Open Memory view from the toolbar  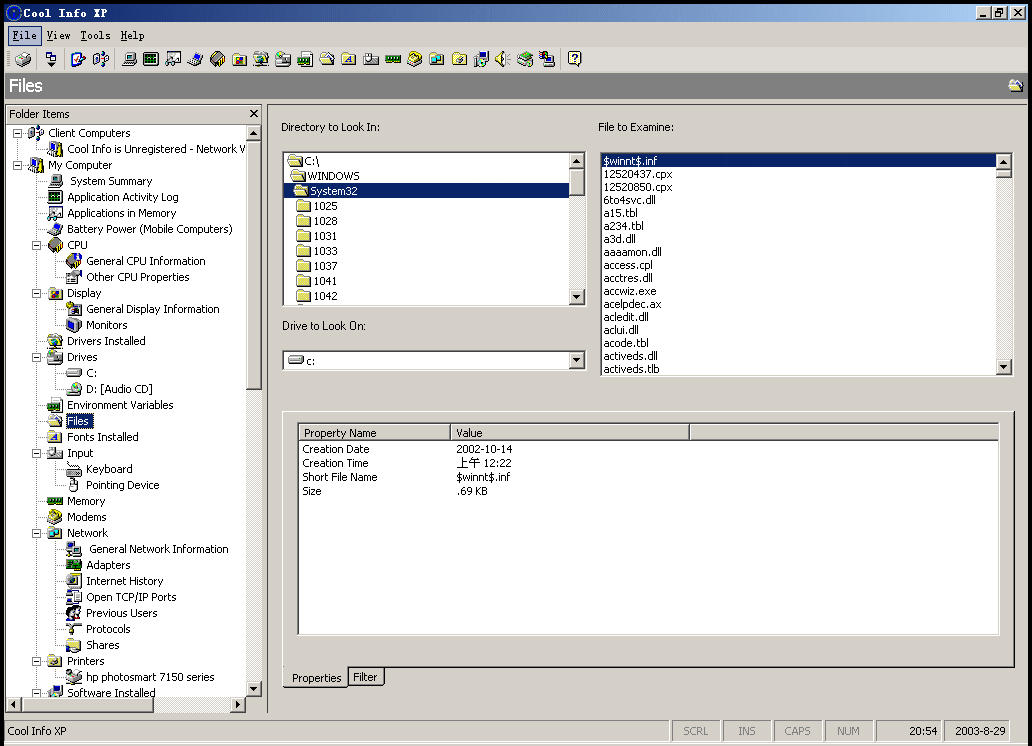(x=393, y=59)
